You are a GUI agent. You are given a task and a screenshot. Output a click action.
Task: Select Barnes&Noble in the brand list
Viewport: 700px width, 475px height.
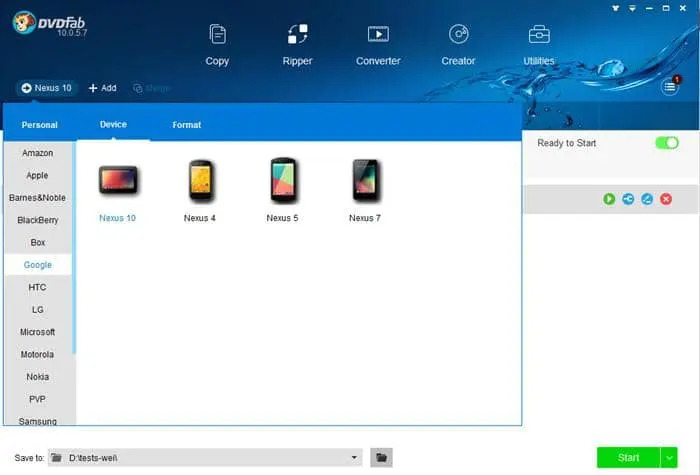(38, 198)
